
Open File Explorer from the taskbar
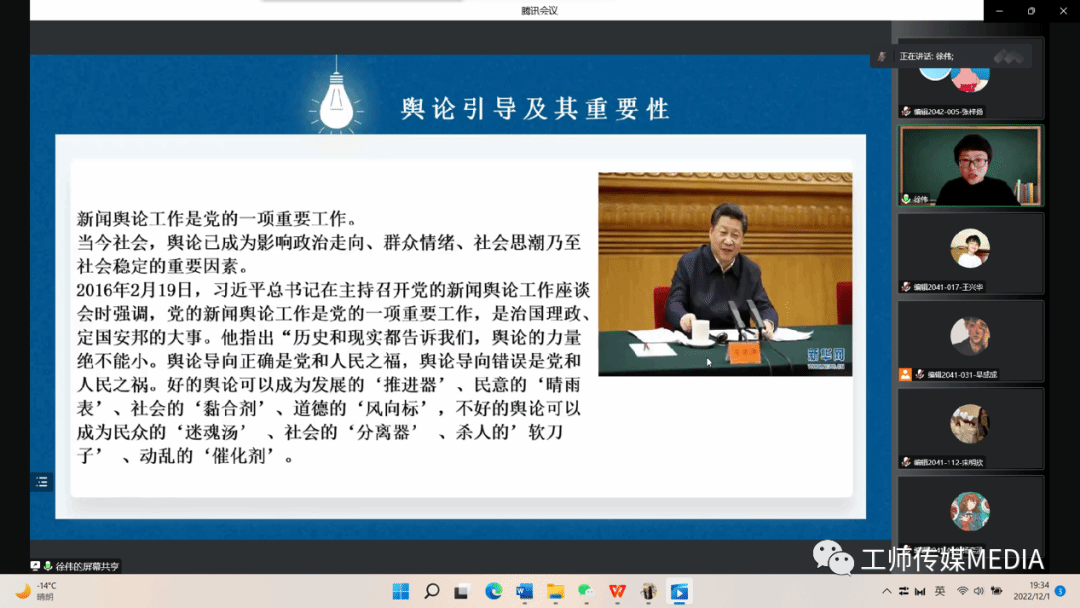point(555,591)
